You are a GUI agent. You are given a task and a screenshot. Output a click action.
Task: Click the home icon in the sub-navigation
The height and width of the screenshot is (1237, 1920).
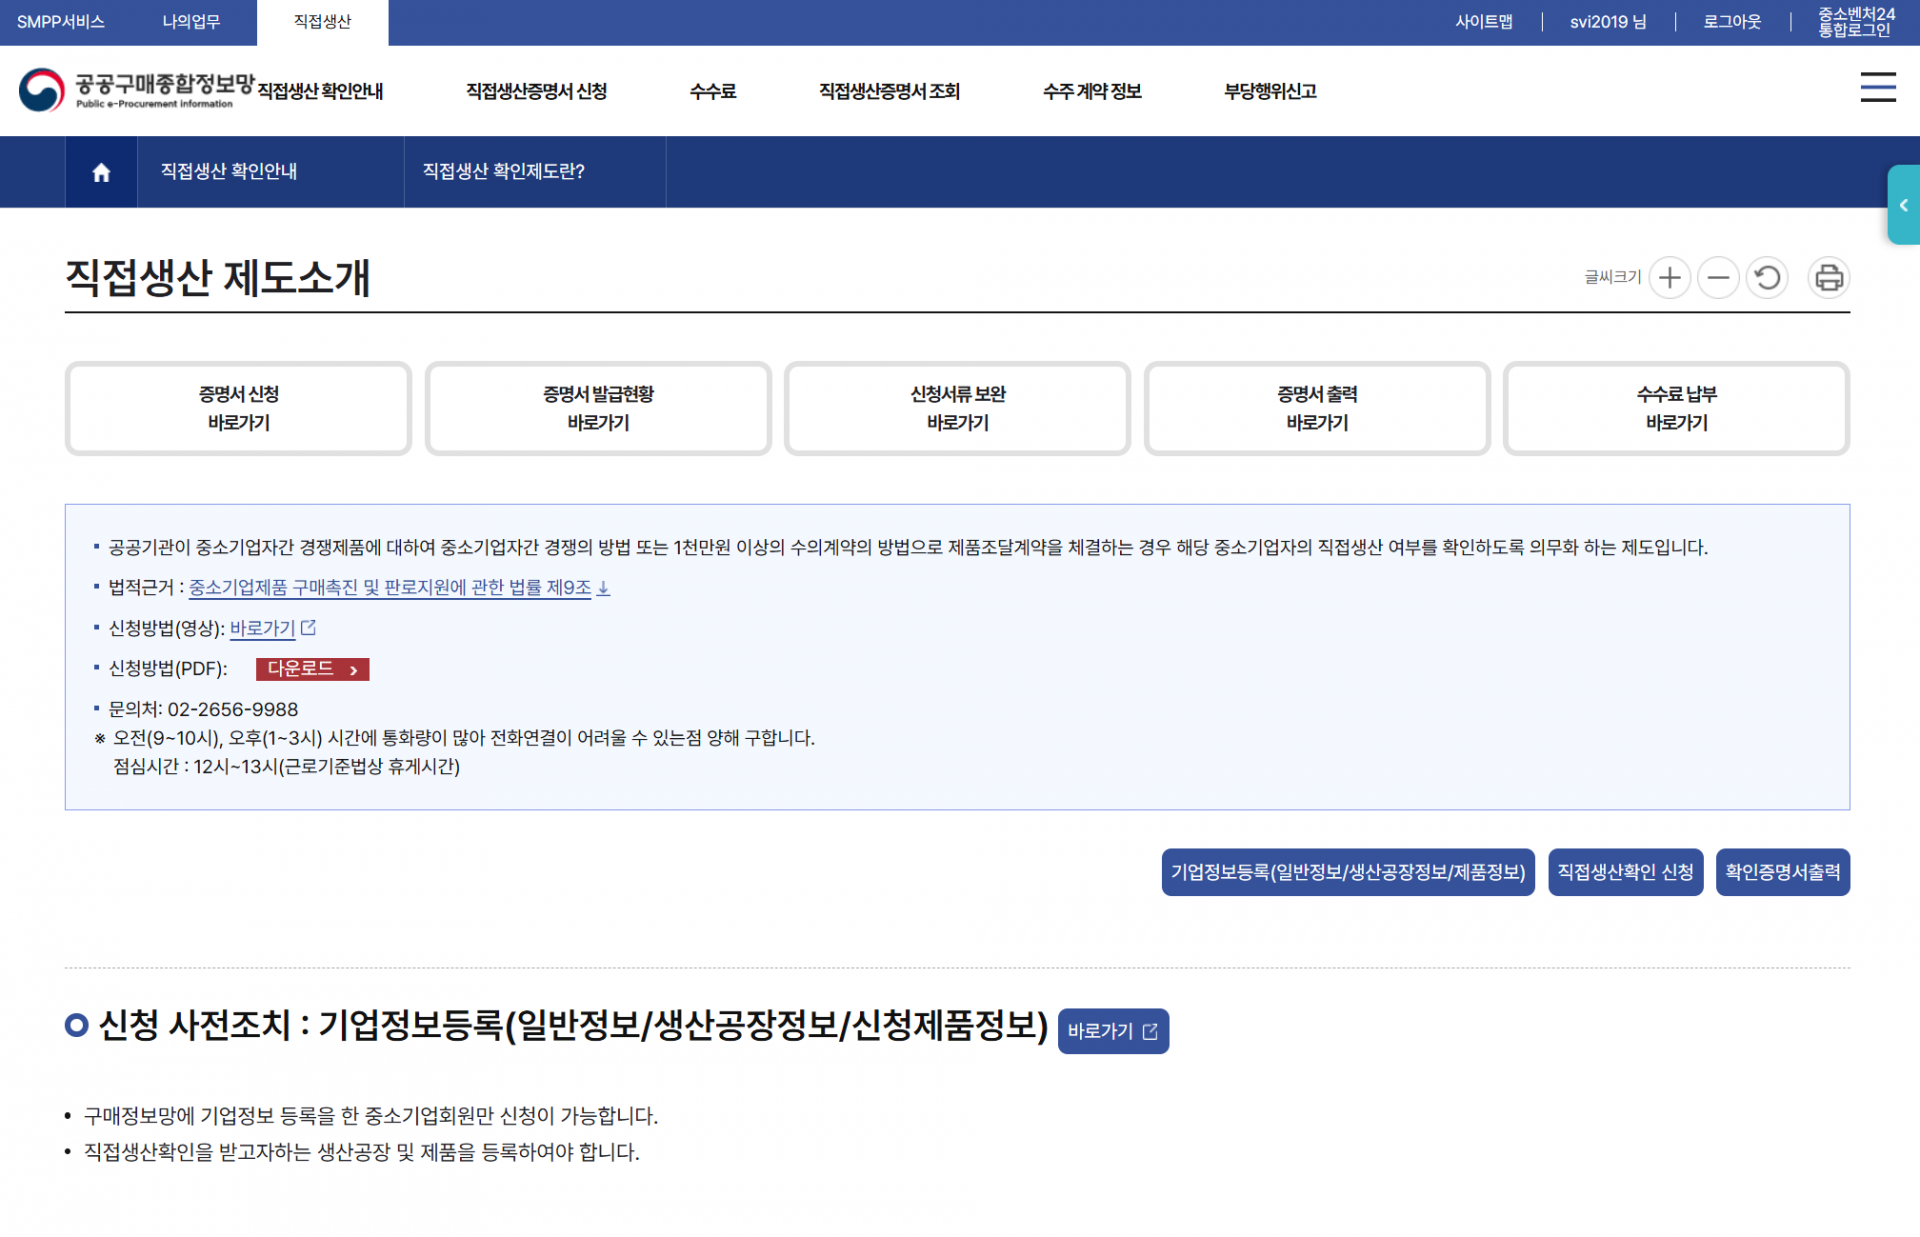pyautogui.click(x=101, y=171)
